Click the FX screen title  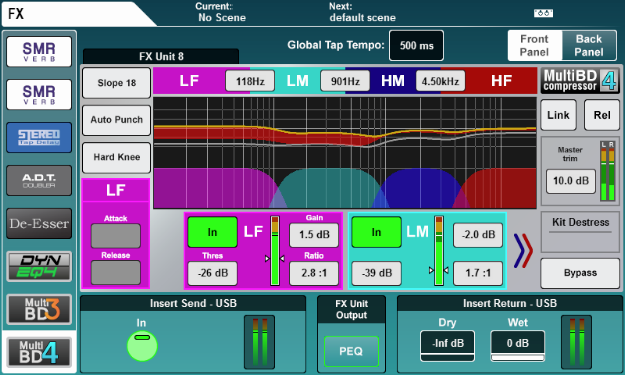pyautogui.click(x=16, y=14)
